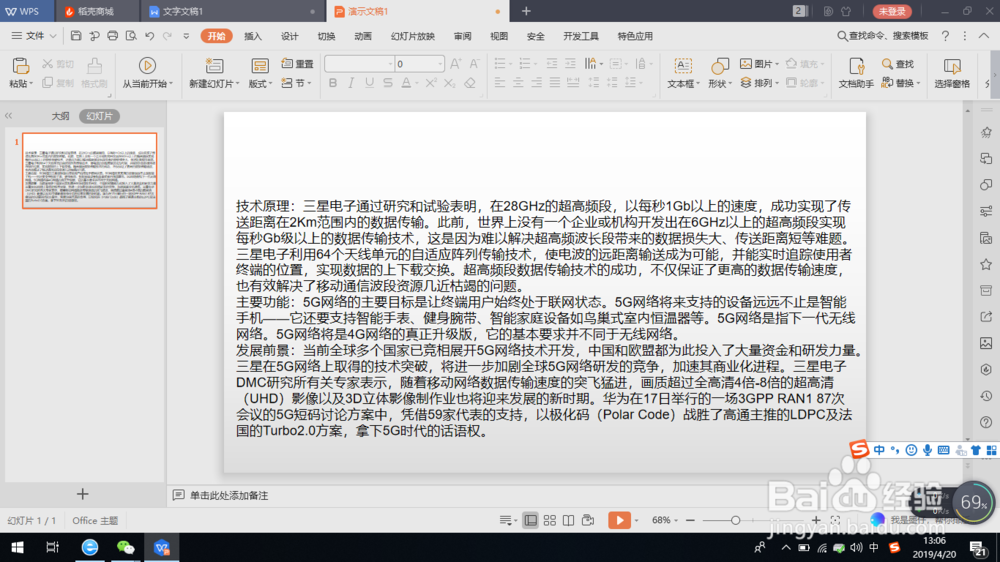Click the Copy (复制) button

point(57,83)
